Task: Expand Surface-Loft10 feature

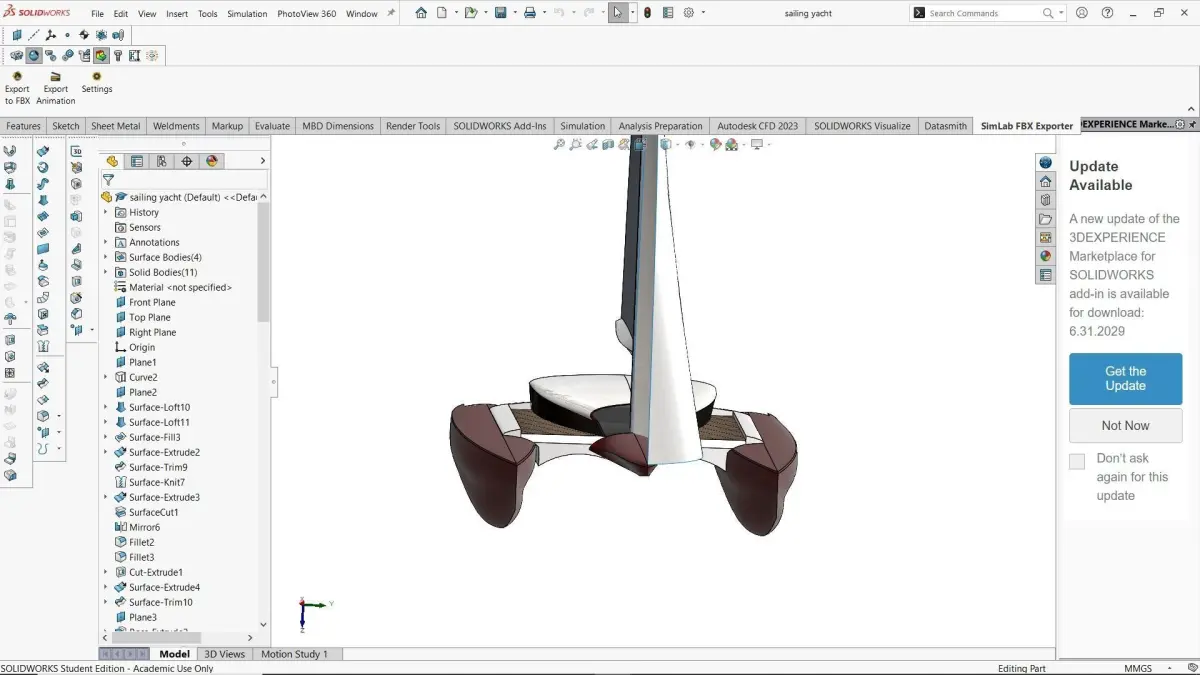Action: (x=106, y=407)
